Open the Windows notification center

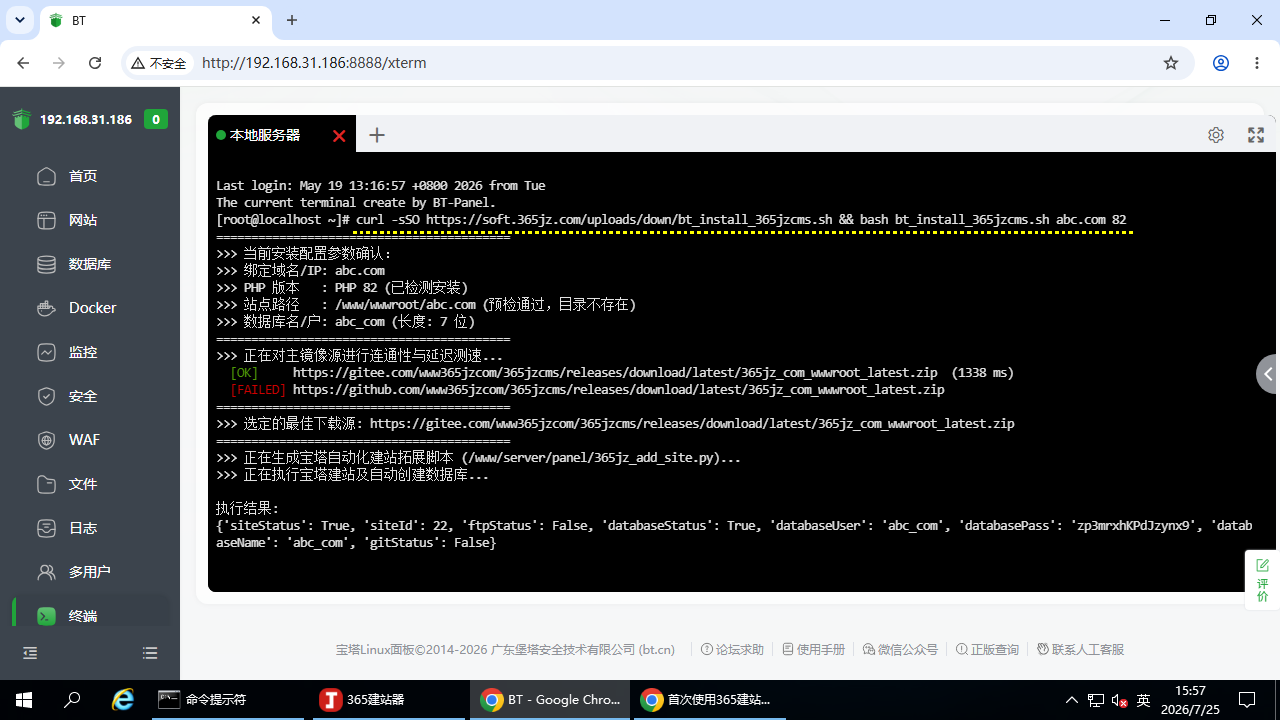1247,700
